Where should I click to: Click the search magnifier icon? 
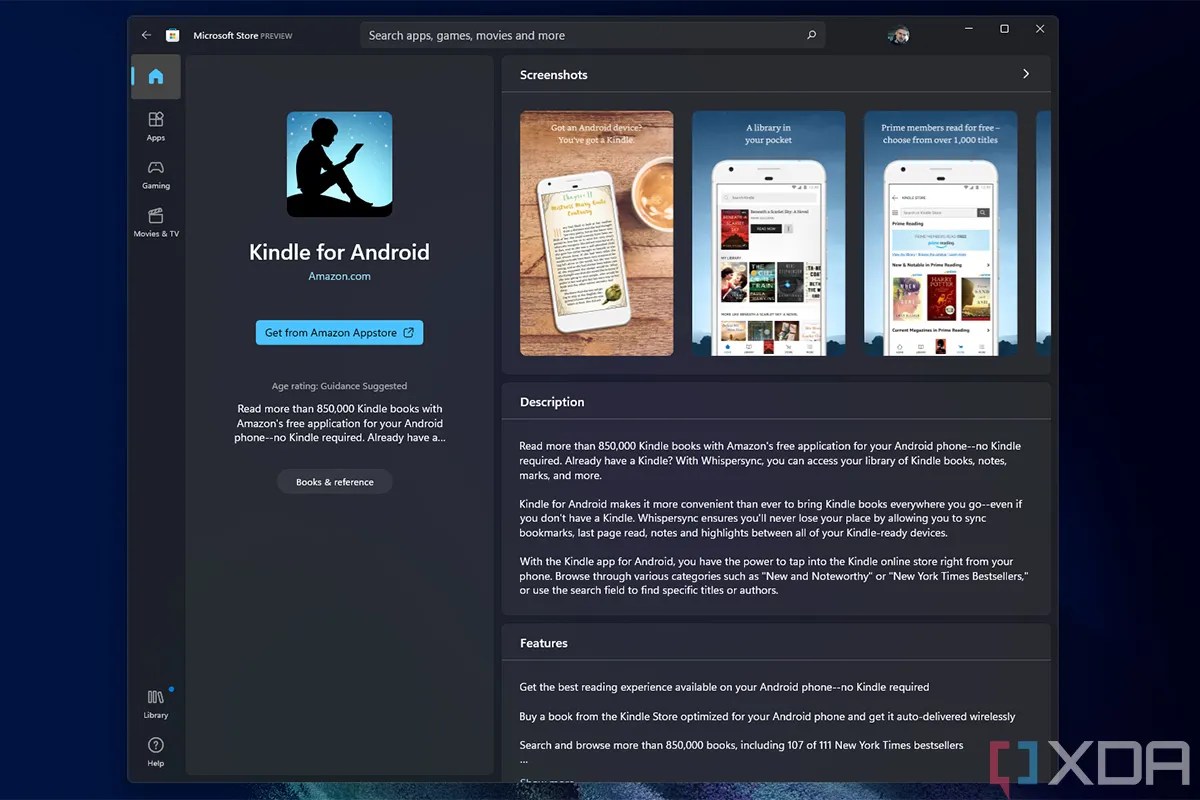click(811, 35)
